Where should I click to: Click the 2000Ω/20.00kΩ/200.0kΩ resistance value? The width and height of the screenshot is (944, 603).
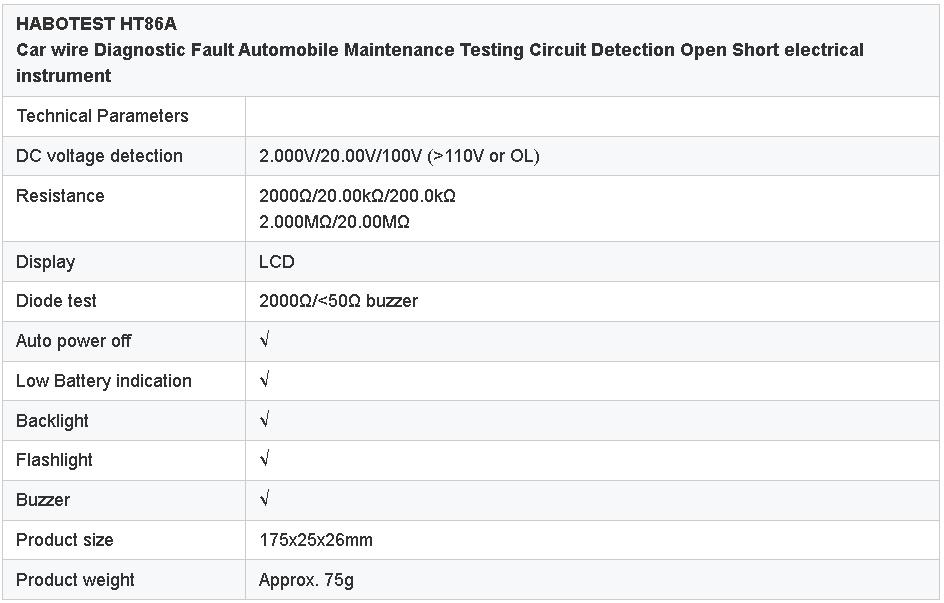357,196
